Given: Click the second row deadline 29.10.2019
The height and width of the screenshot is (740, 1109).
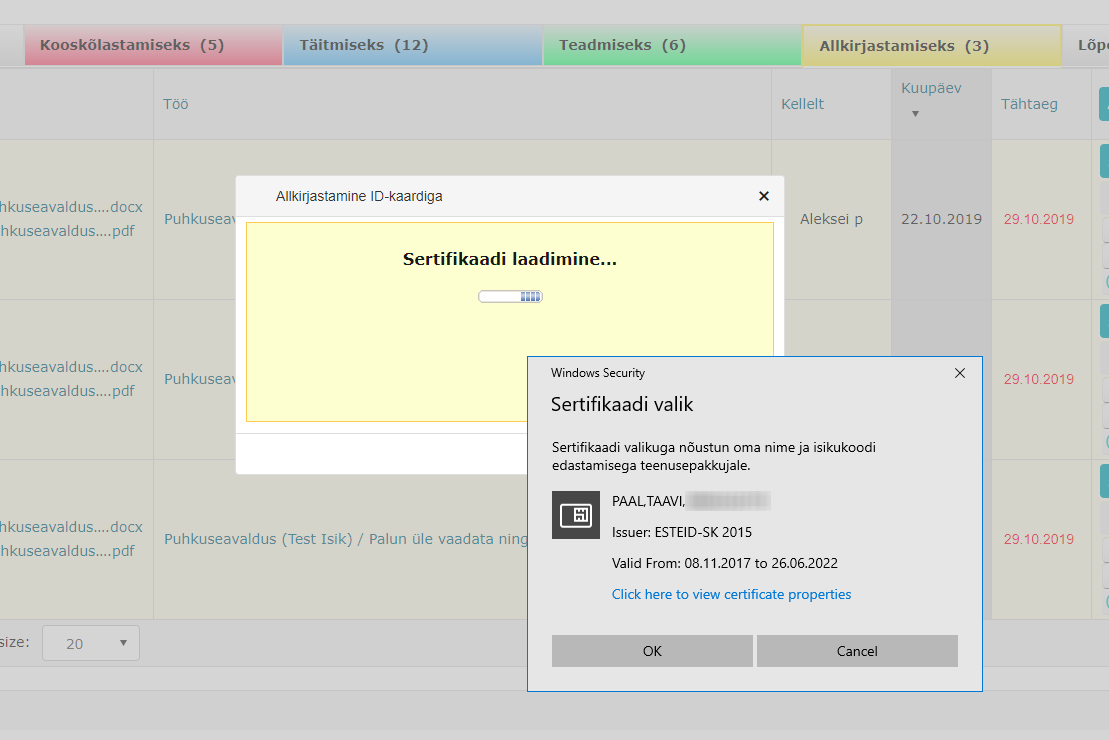Looking at the screenshot, I should point(1038,379).
